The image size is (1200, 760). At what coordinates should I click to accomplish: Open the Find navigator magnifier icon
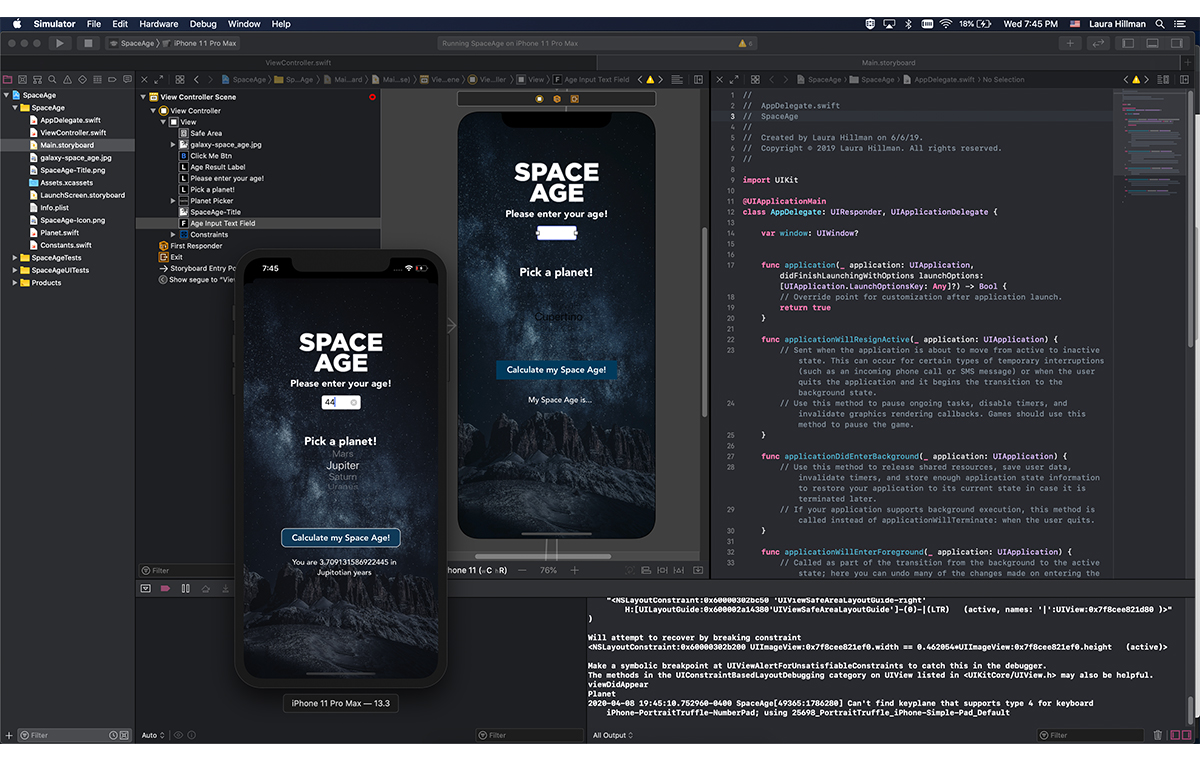click(x=52, y=79)
